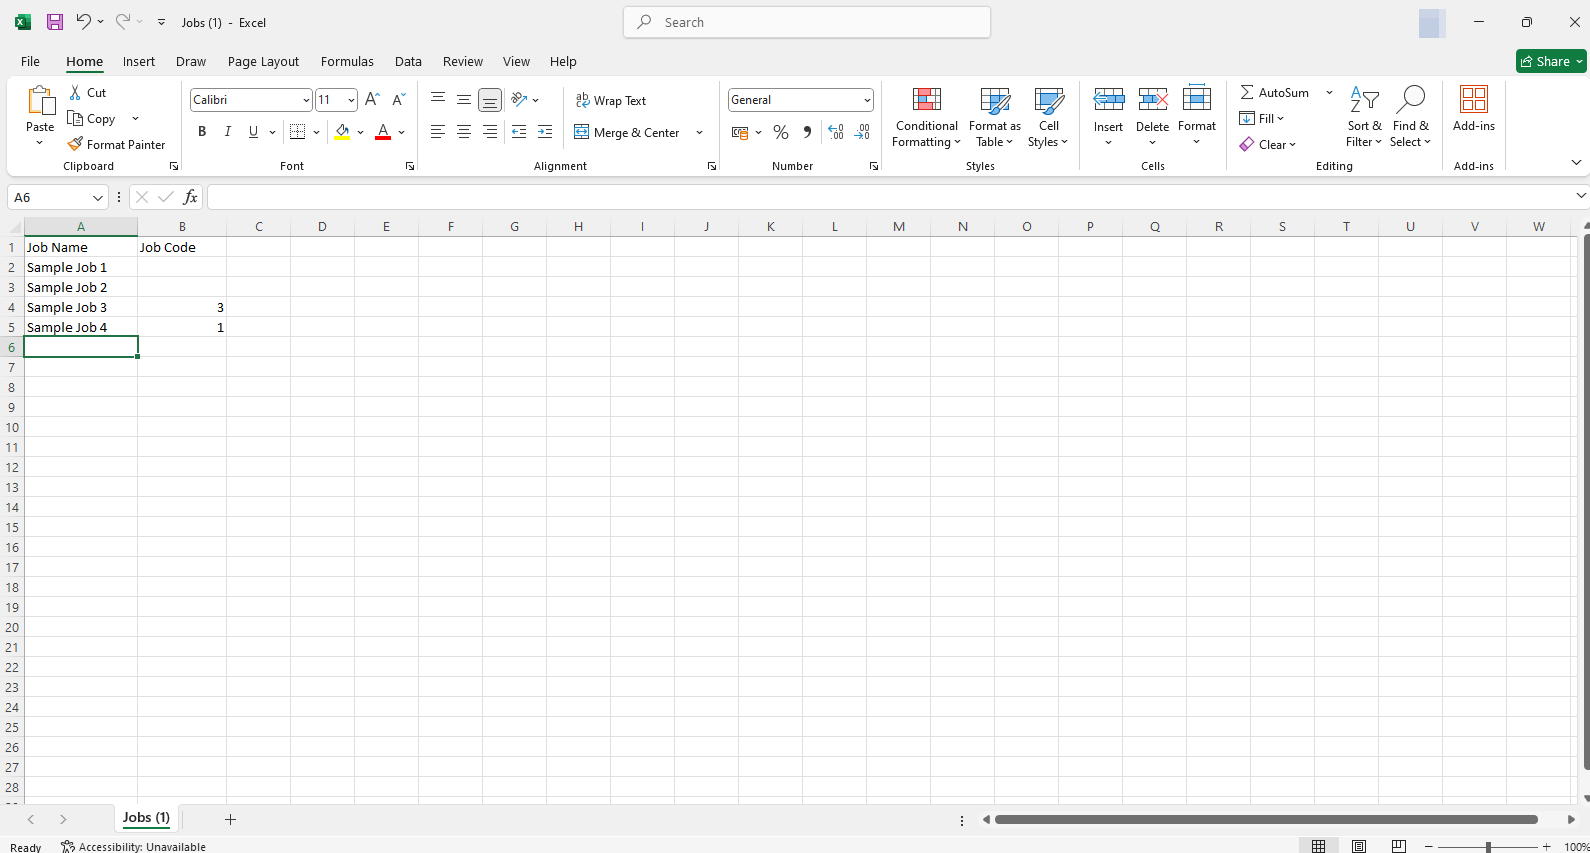Open the Formulas ribbon tab

pyautogui.click(x=347, y=62)
